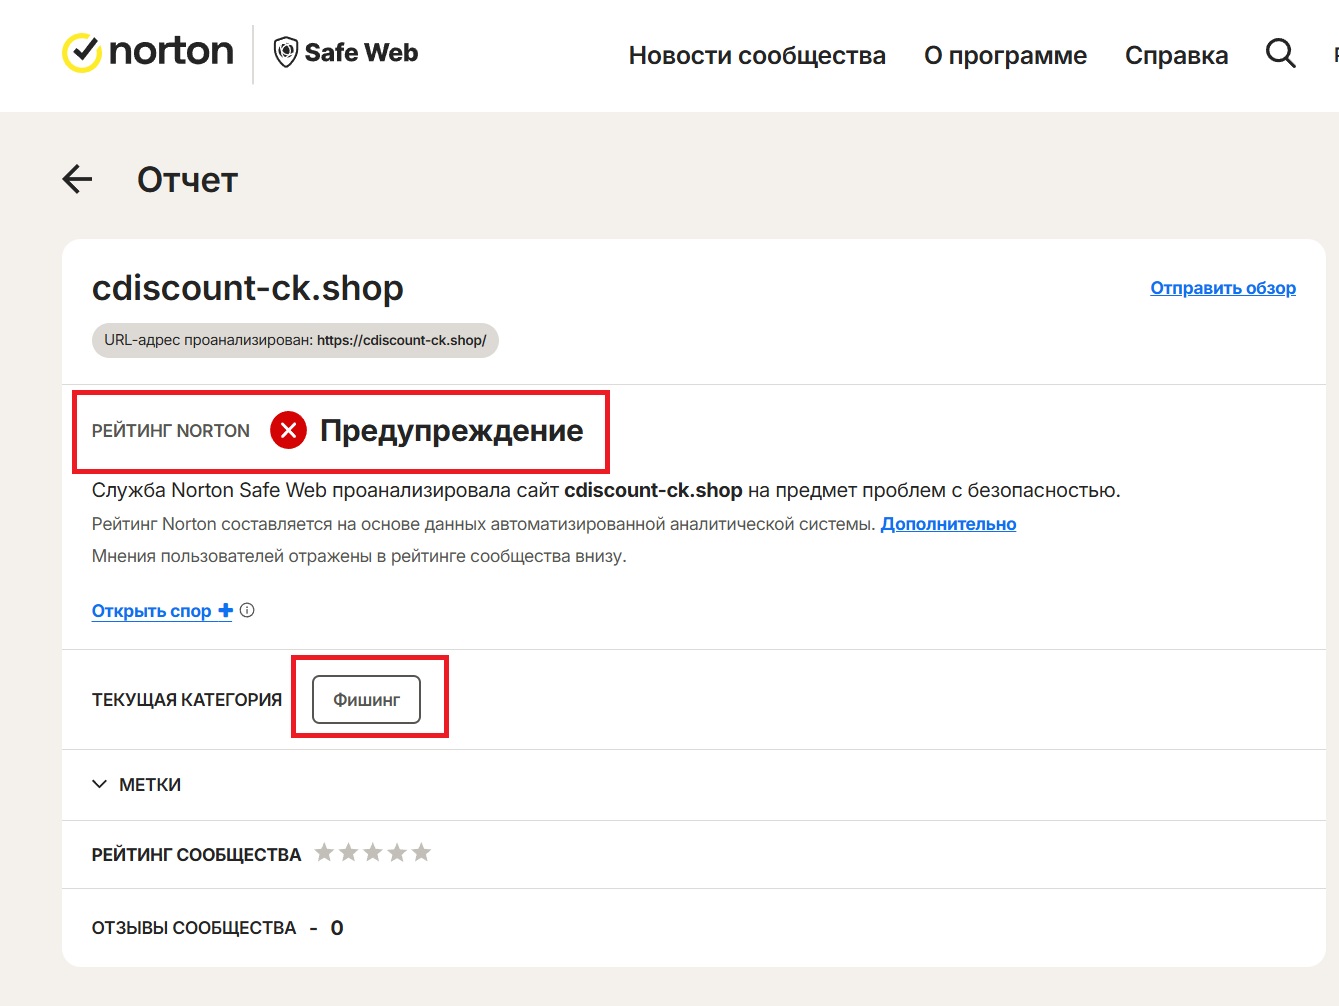Click the РЕЙТИНГ СООБЩЕСТВА label

[196, 855]
